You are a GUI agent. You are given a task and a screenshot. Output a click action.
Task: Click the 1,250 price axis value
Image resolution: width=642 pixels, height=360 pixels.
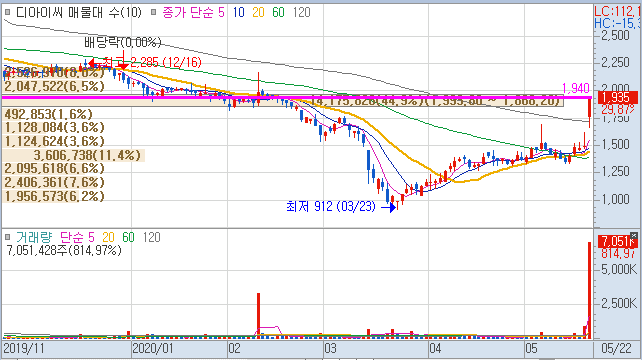615,171
